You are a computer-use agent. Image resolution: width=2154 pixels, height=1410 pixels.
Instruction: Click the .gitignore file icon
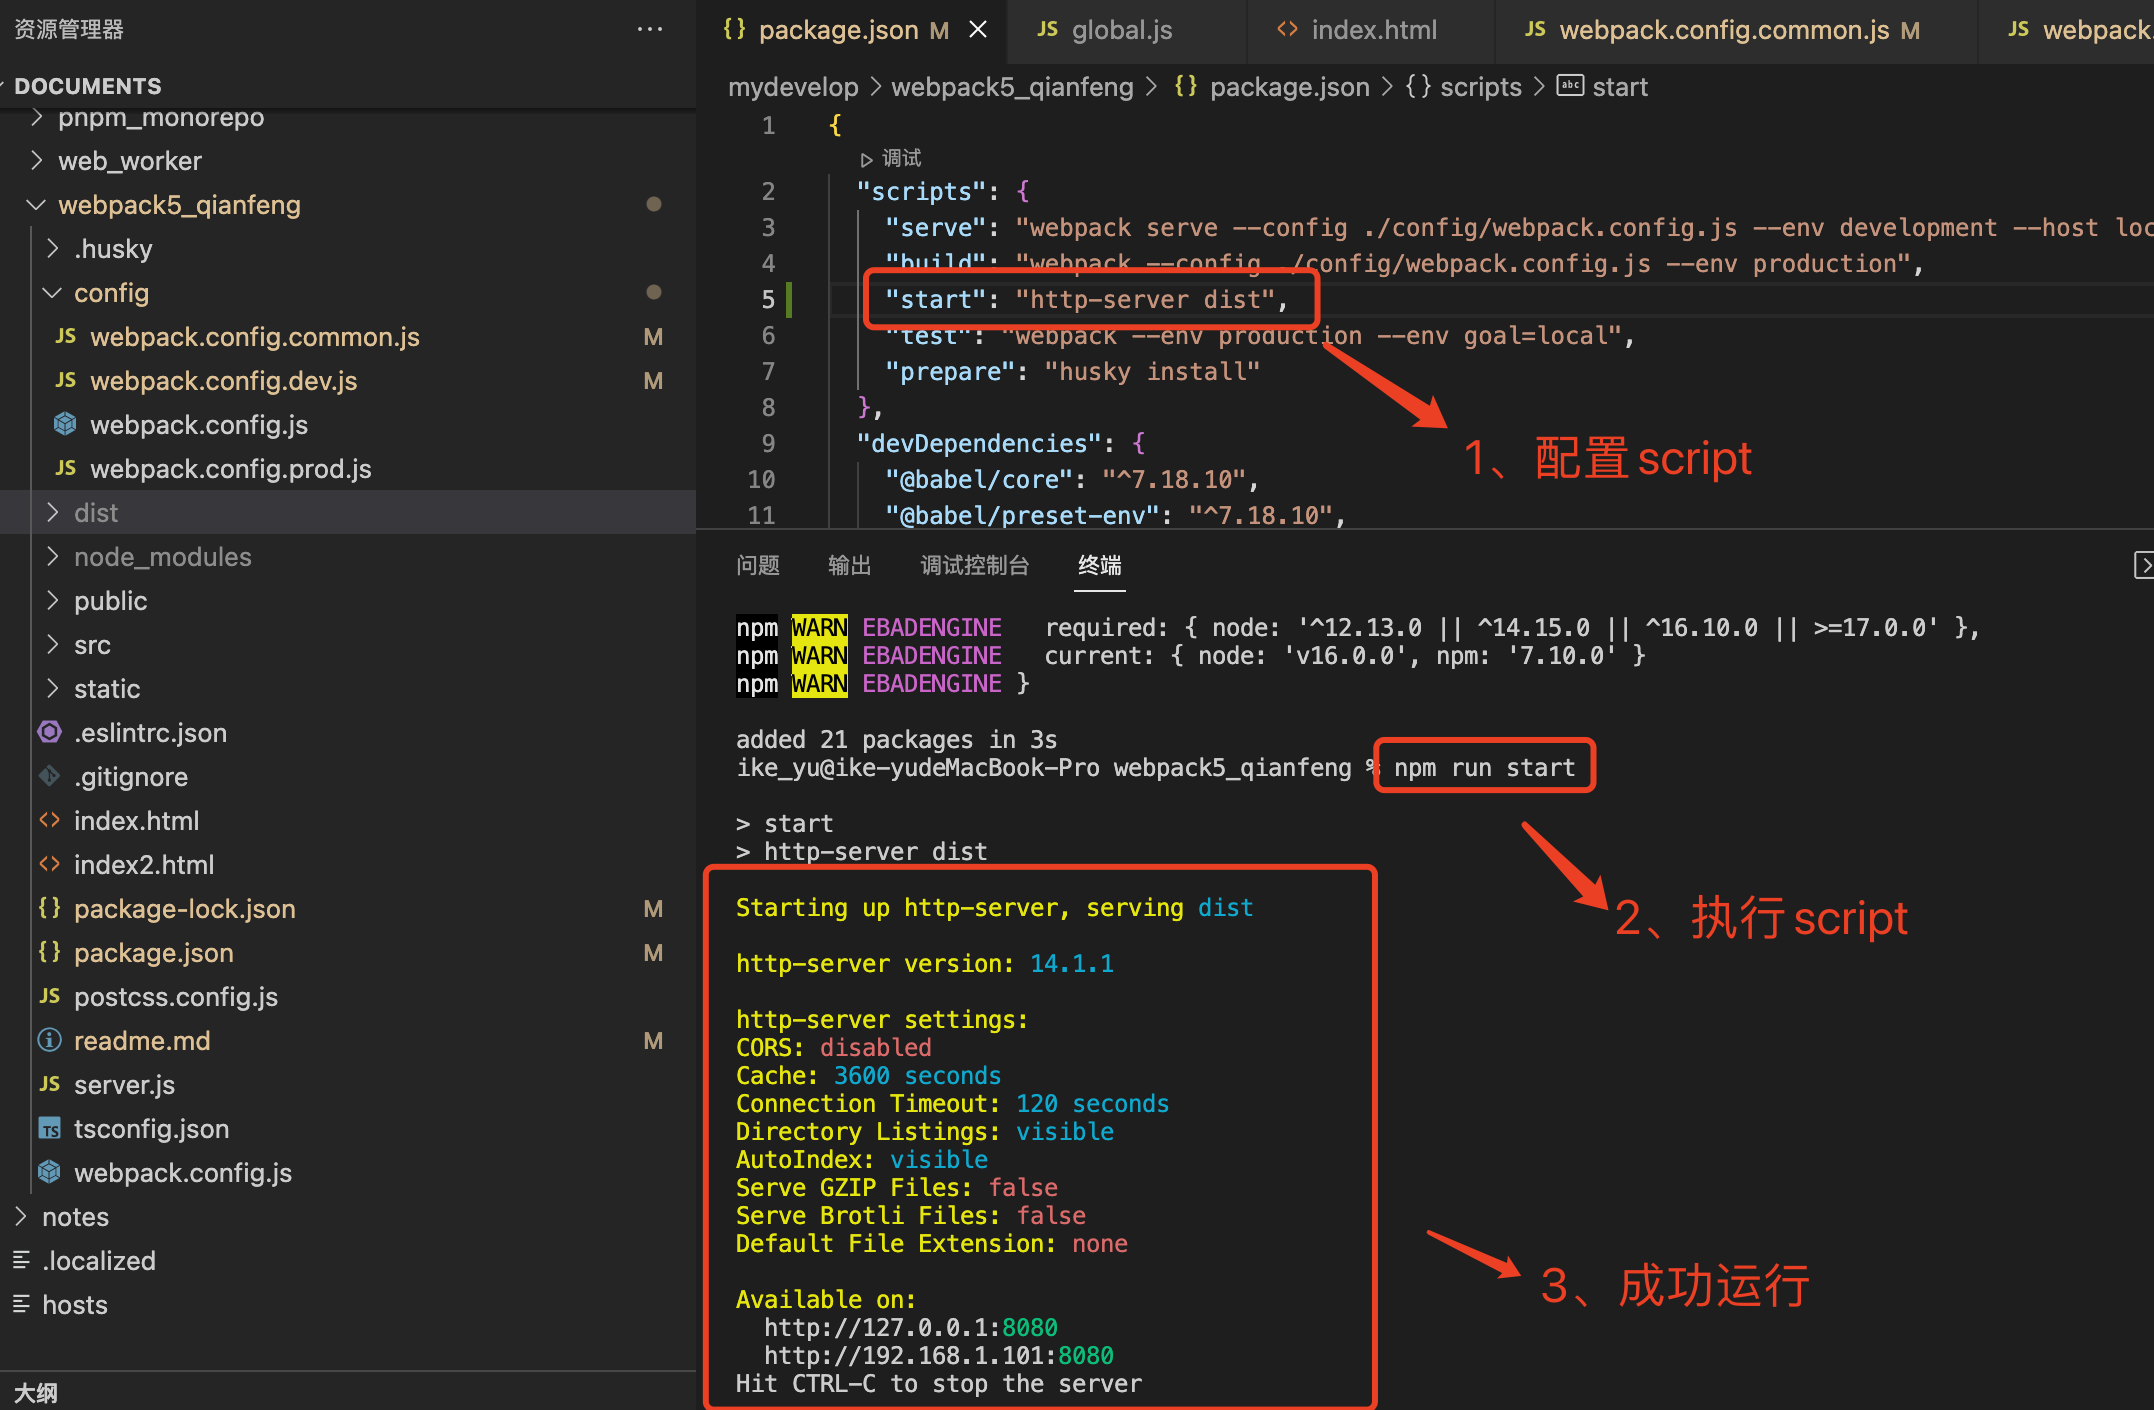(x=49, y=777)
